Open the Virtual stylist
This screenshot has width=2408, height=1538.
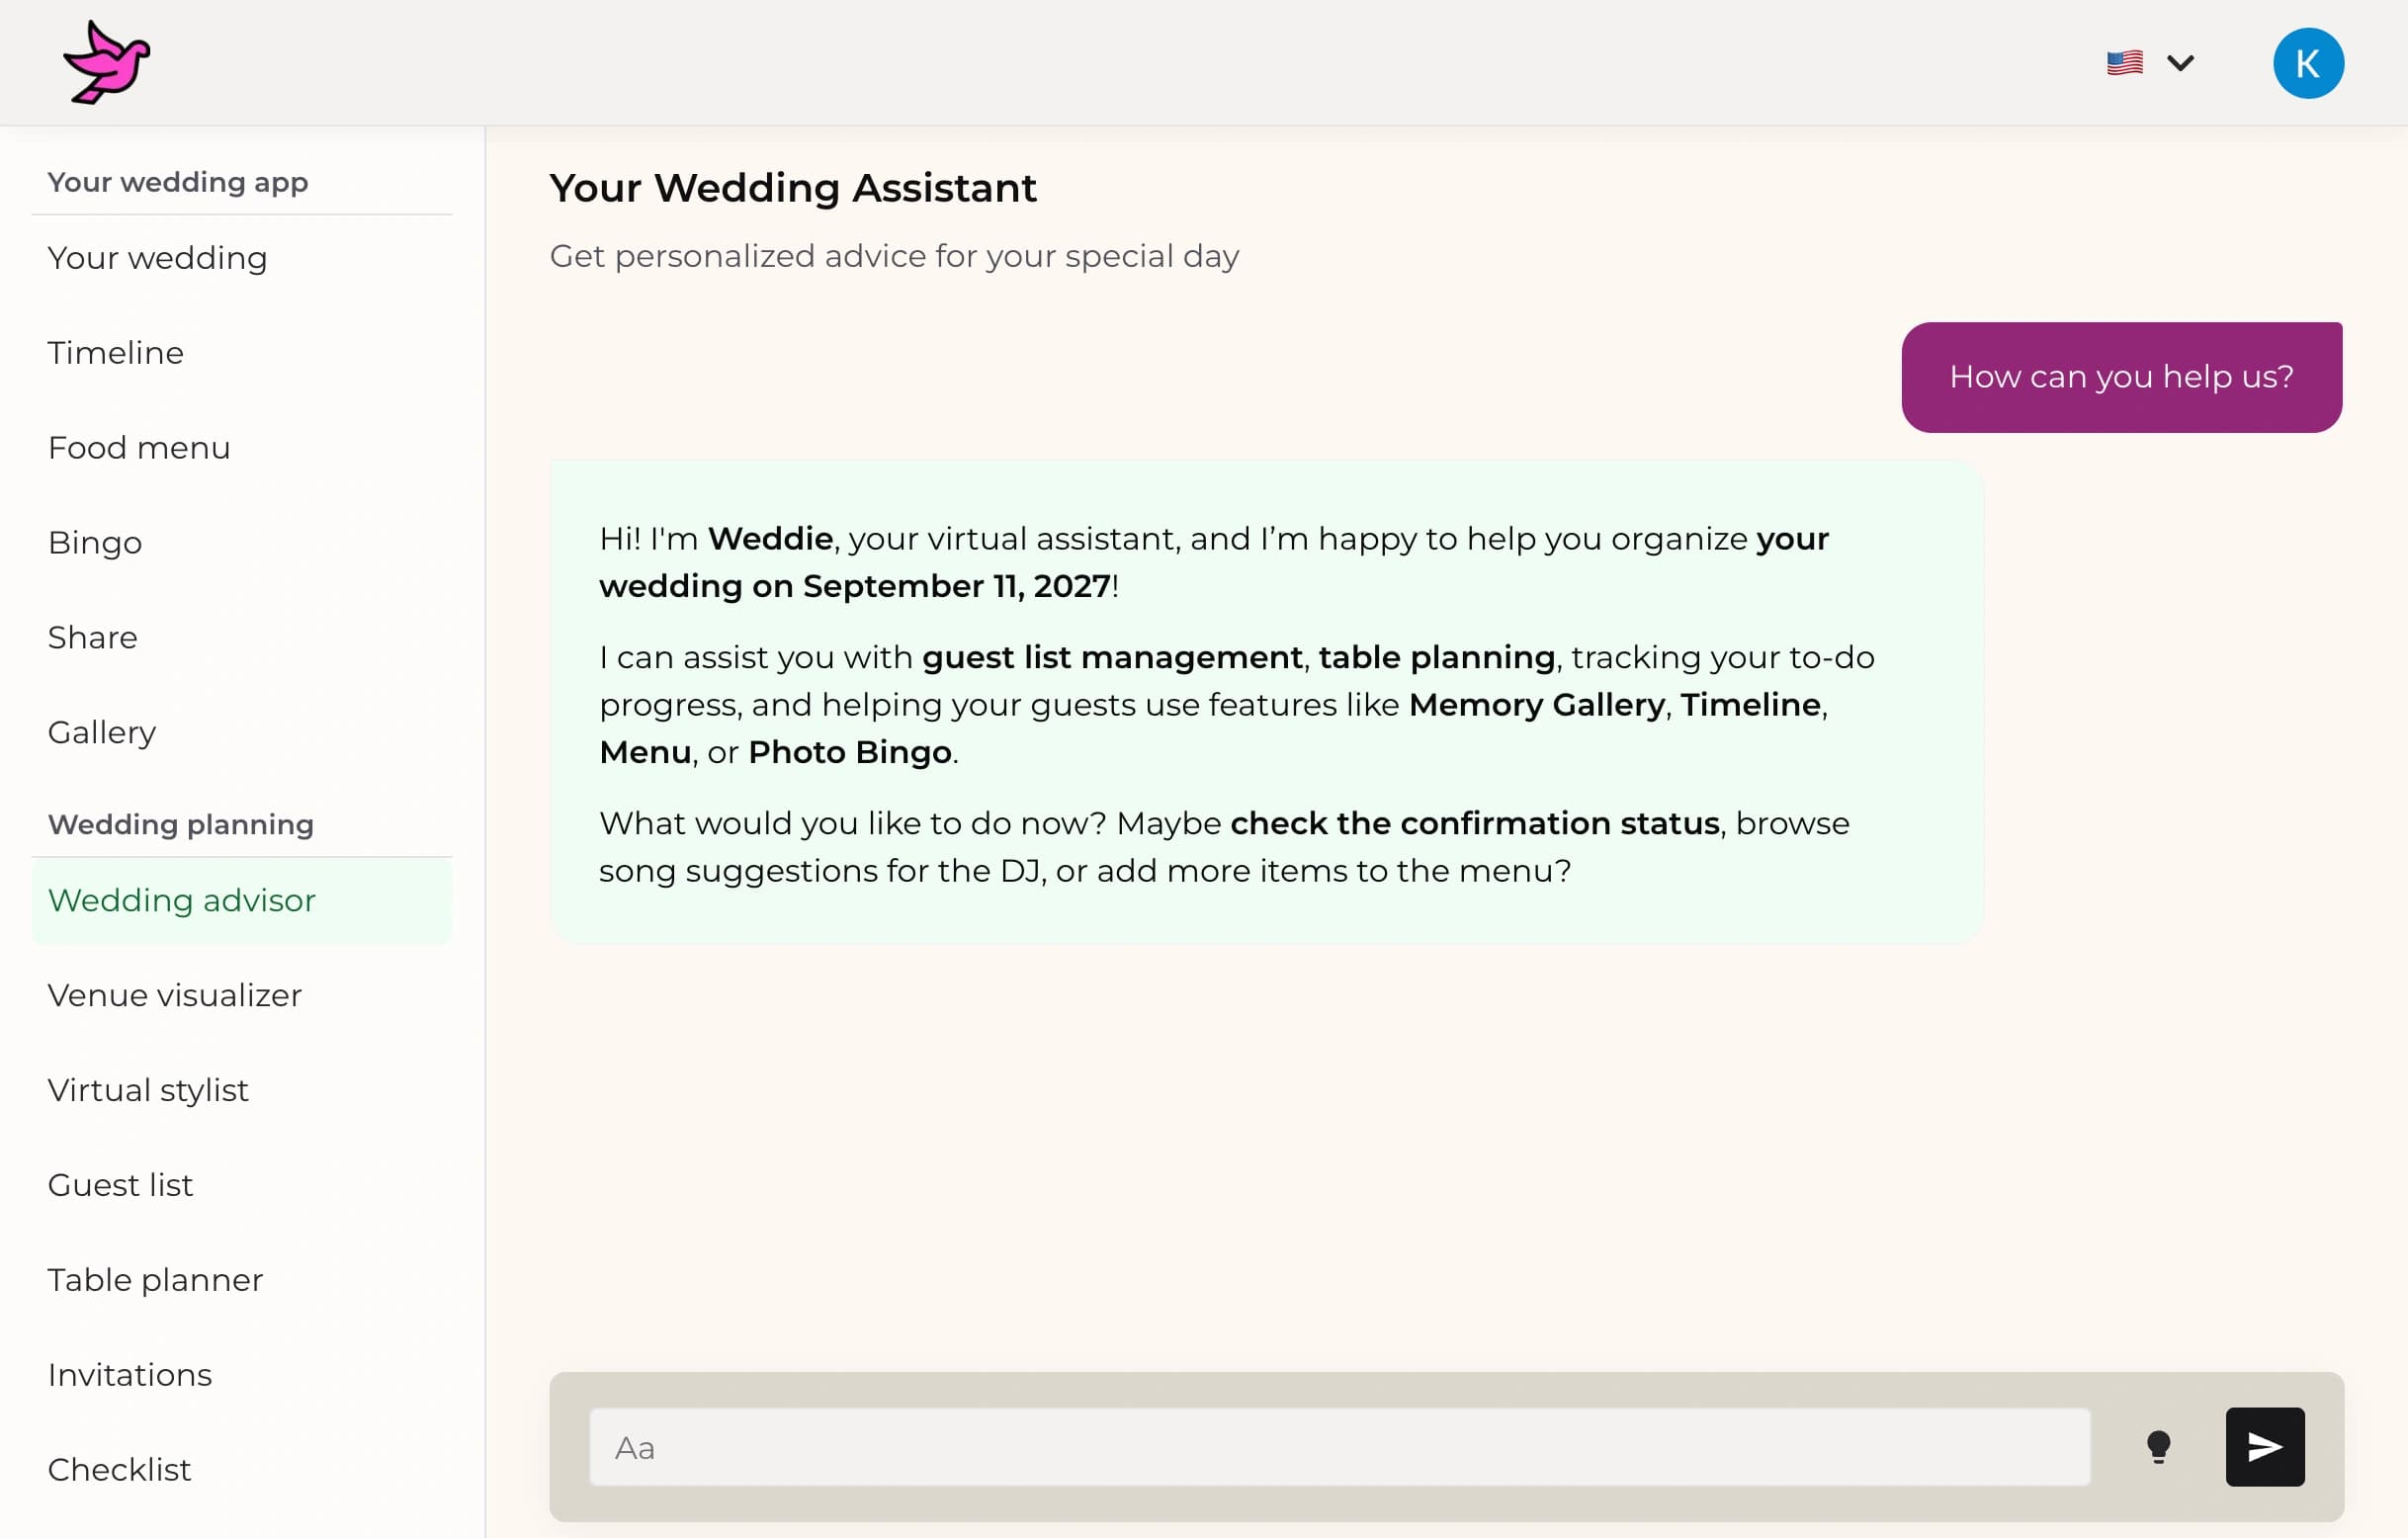coord(148,1089)
